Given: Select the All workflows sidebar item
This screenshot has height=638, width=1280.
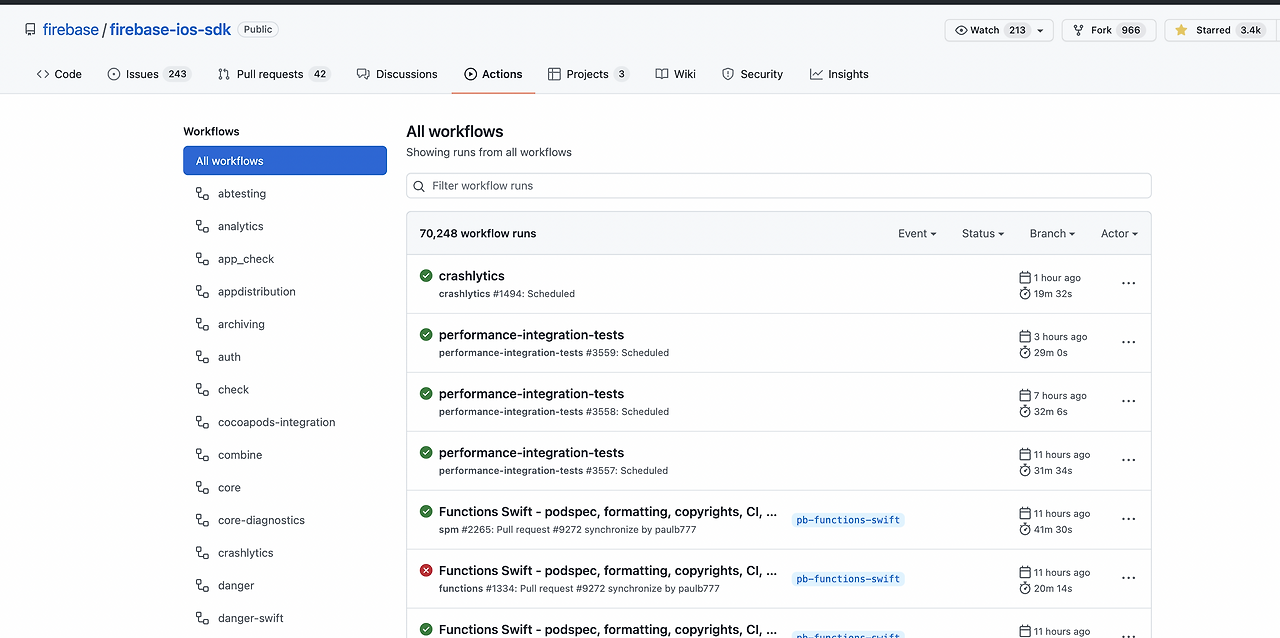Looking at the screenshot, I should point(285,161).
